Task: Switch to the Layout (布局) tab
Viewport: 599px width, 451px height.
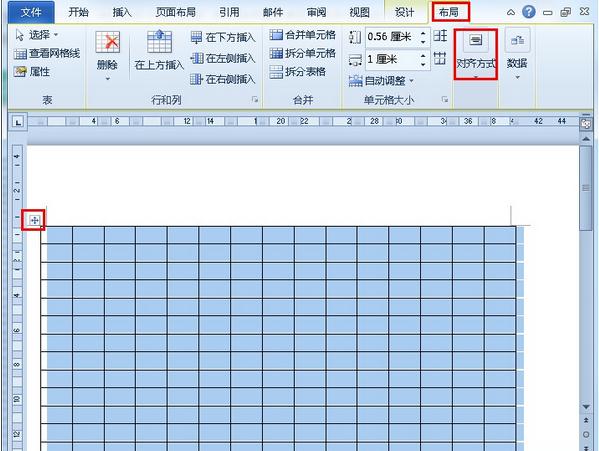Action: (449, 12)
